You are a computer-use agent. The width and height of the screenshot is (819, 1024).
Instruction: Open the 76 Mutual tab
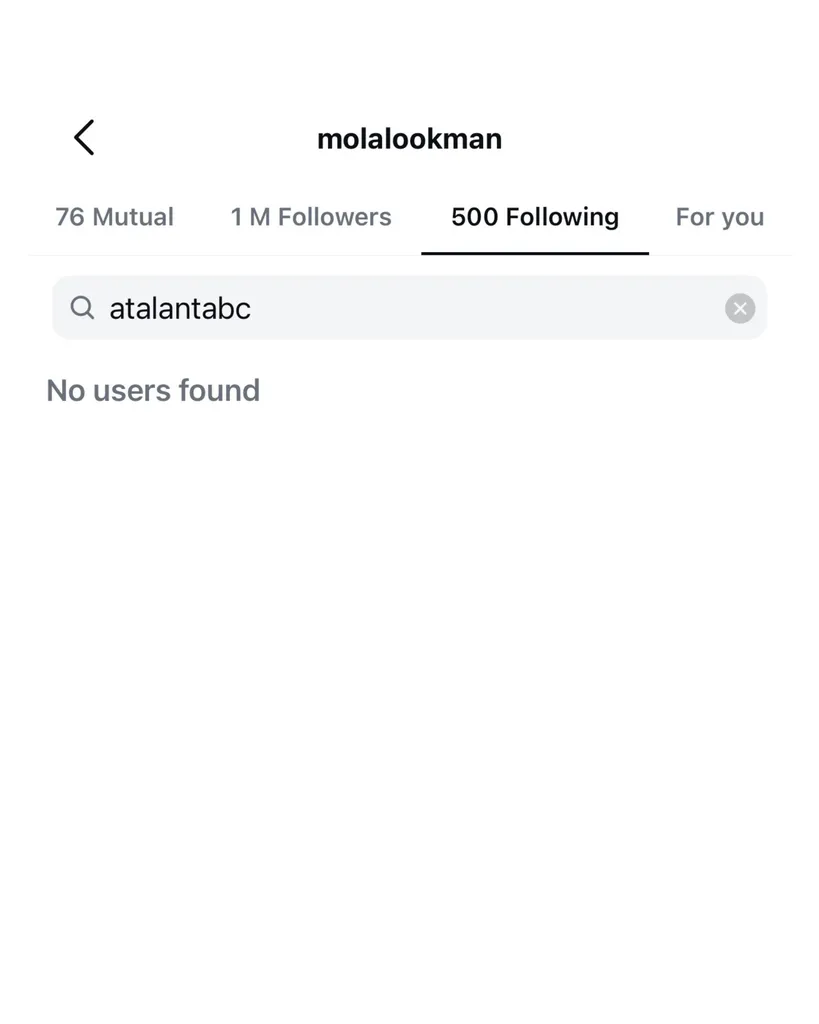pyautogui.click(x=114, y=217)
